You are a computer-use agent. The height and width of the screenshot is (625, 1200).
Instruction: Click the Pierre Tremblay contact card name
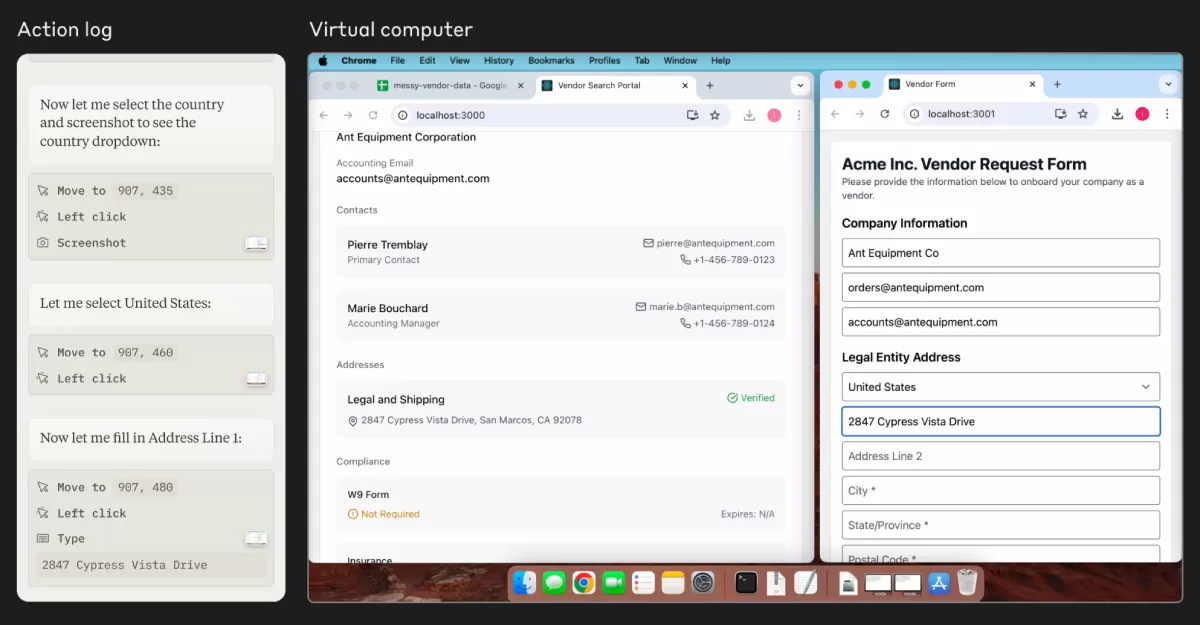tap(388, 244)
